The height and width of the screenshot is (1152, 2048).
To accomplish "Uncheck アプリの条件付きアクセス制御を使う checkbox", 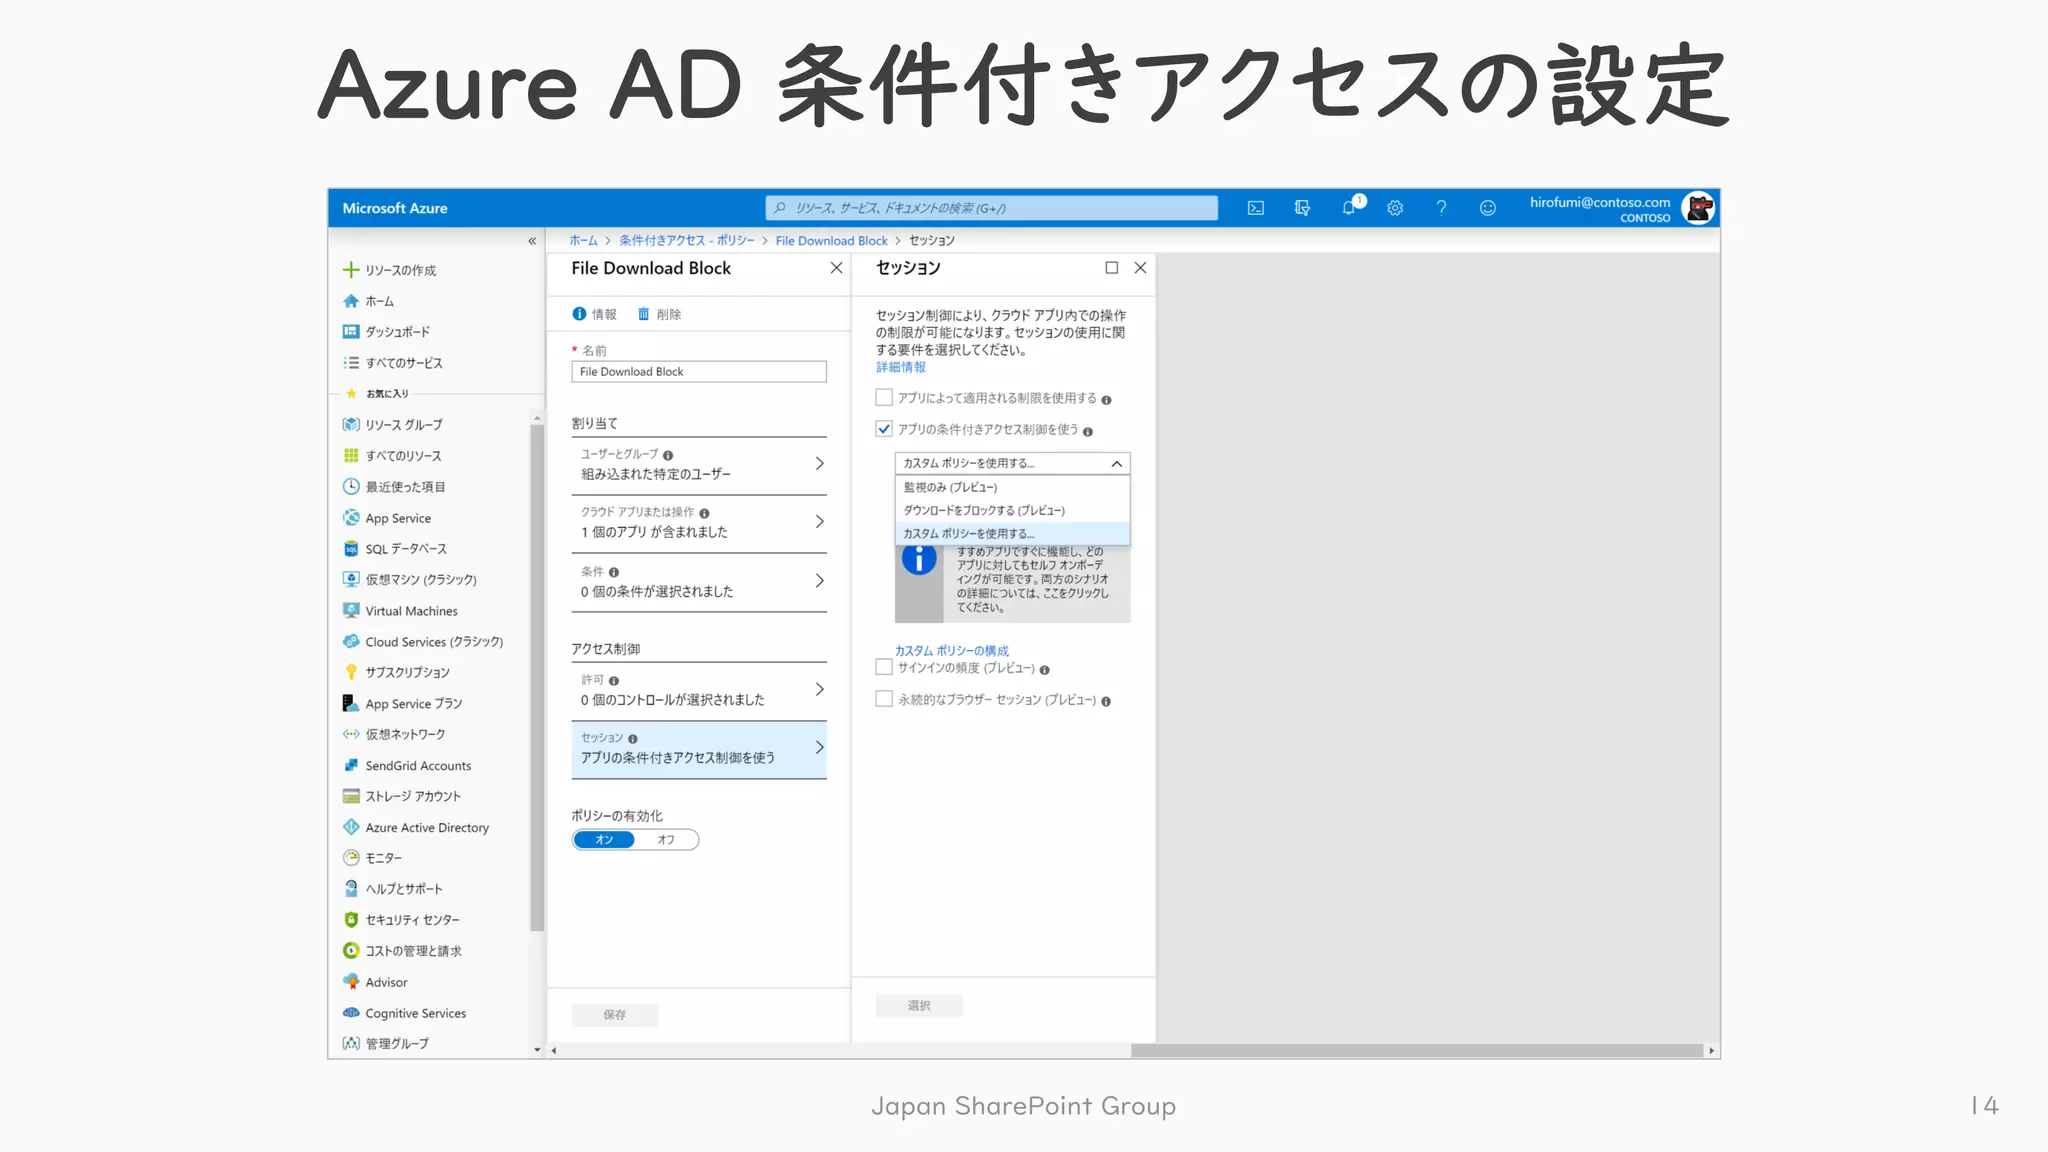I will coord(884,429).
